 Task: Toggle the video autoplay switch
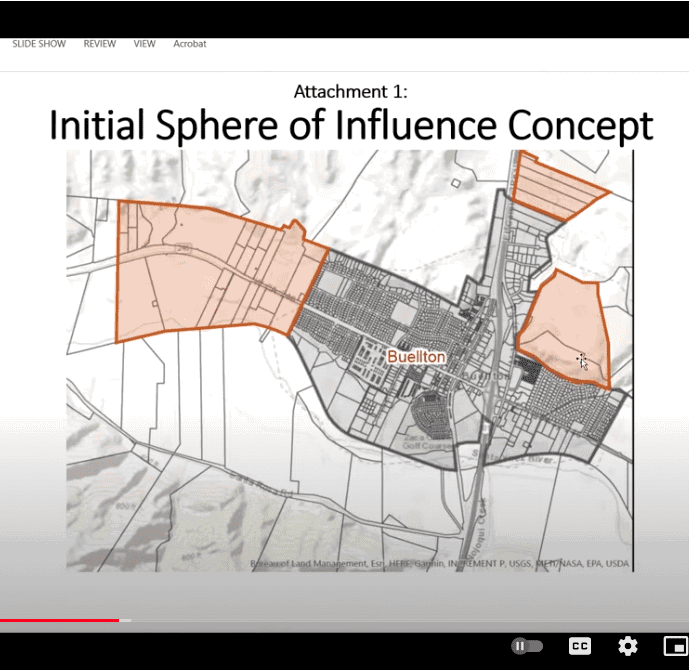coord(527,646)
